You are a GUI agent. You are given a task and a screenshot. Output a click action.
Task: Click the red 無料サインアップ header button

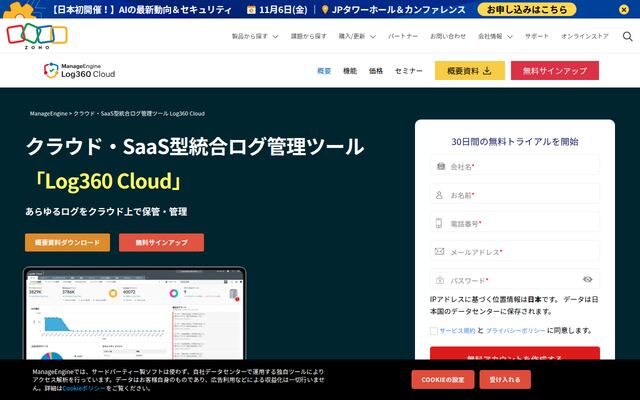coord(555,71)
